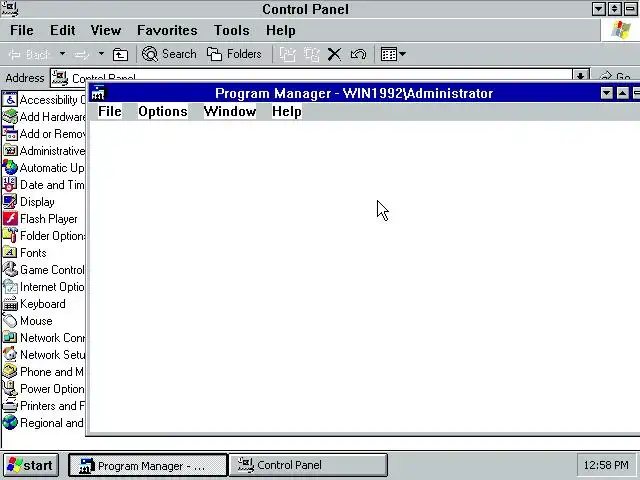Click the Move To toolbar icon
The image size is (640, 480).
pos(287,54)
